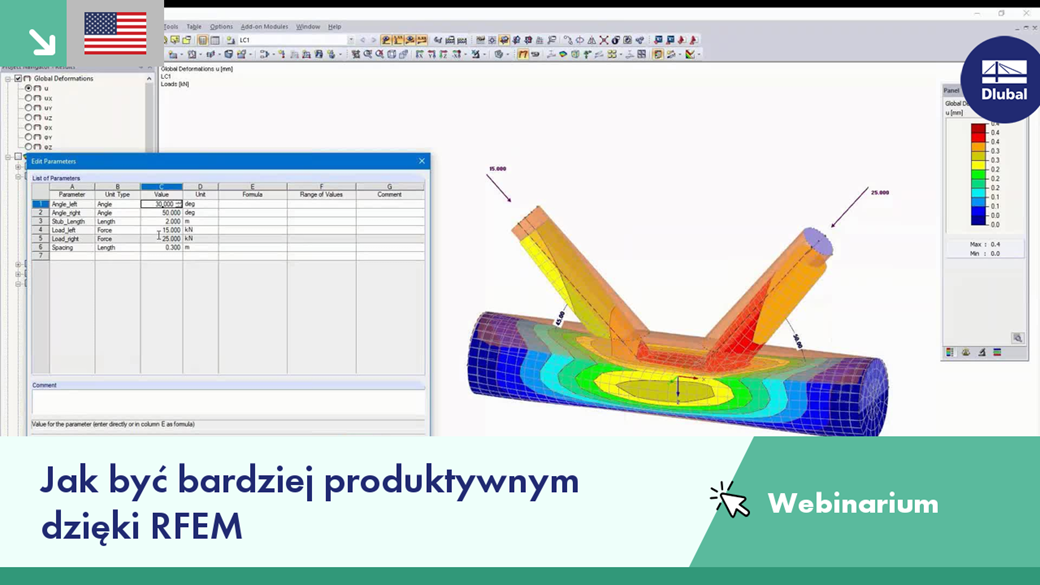Image resolution: width=1040 pixels, height=585 pixels.
Task: Open the Add-on Modules menu
Action: 264,27
